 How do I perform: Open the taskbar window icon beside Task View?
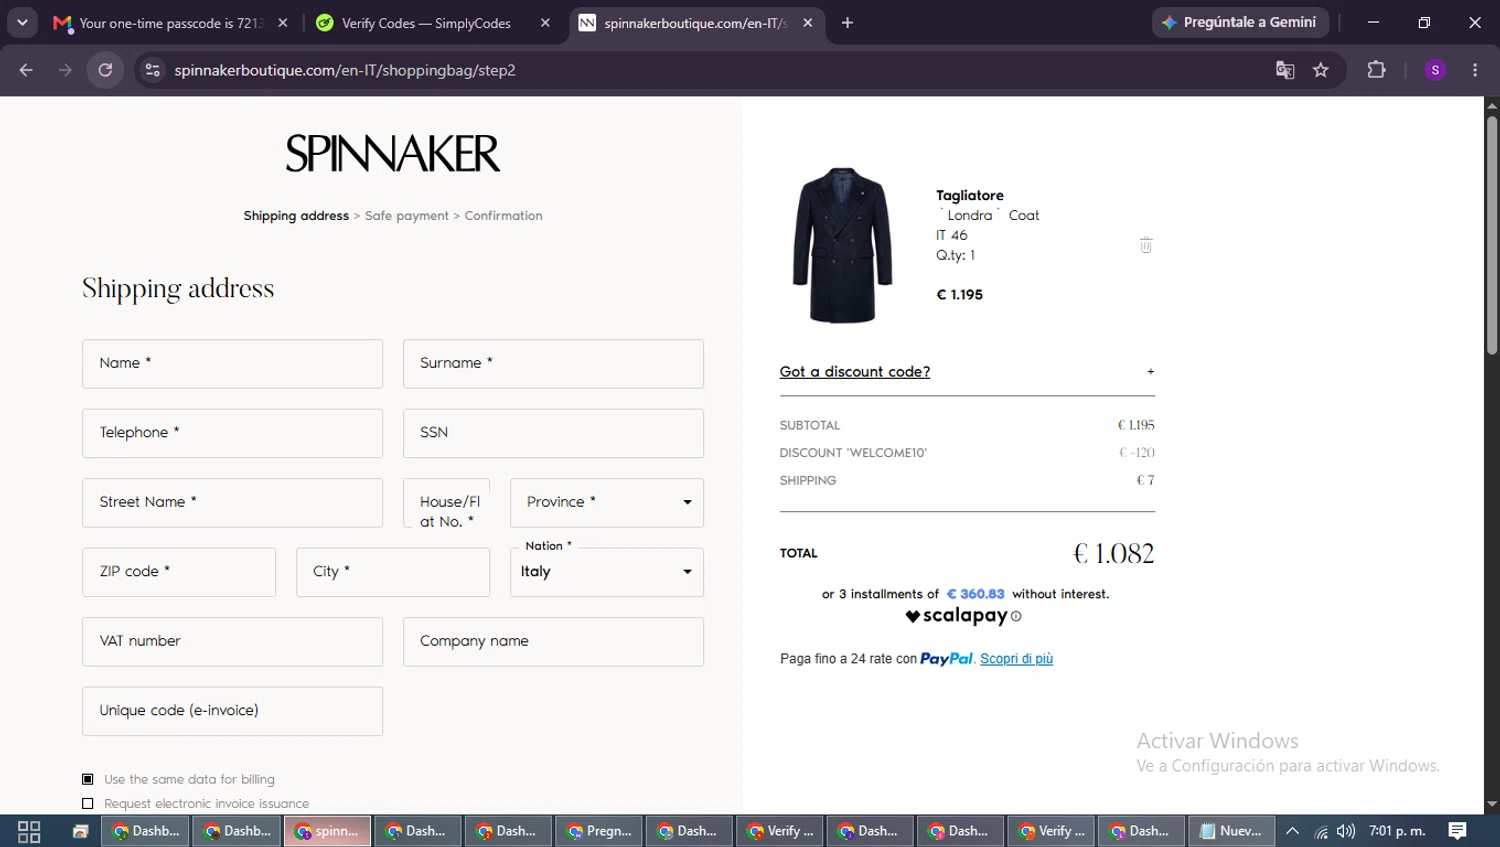[80, 831]
